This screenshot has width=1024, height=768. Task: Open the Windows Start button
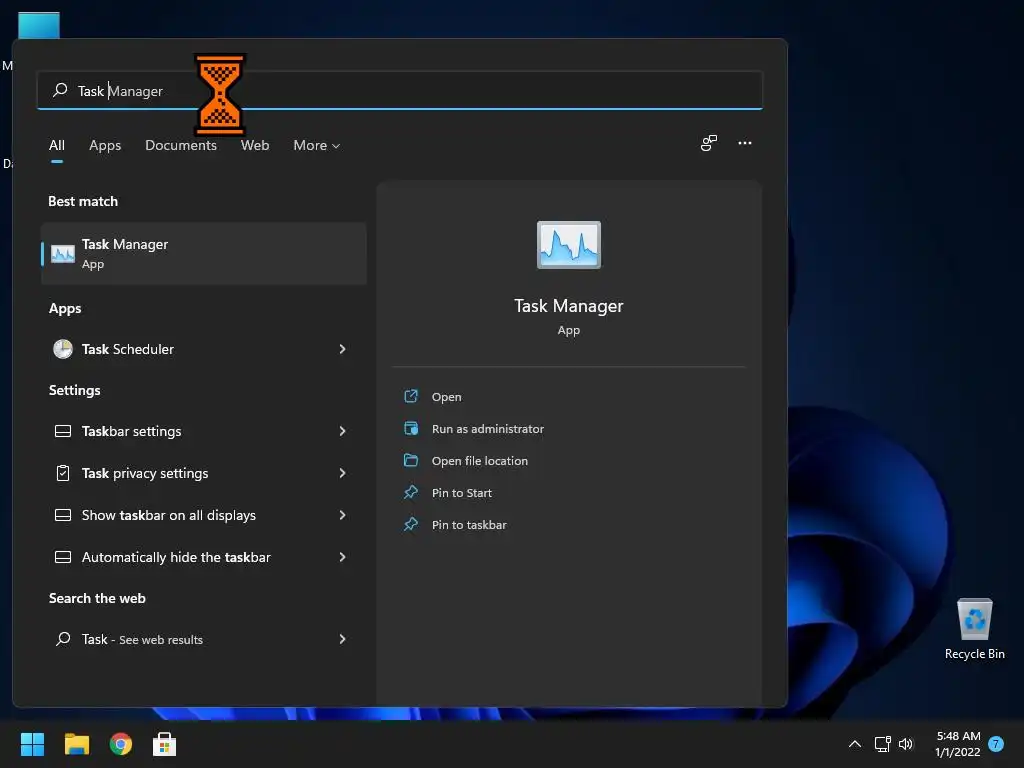32,744
